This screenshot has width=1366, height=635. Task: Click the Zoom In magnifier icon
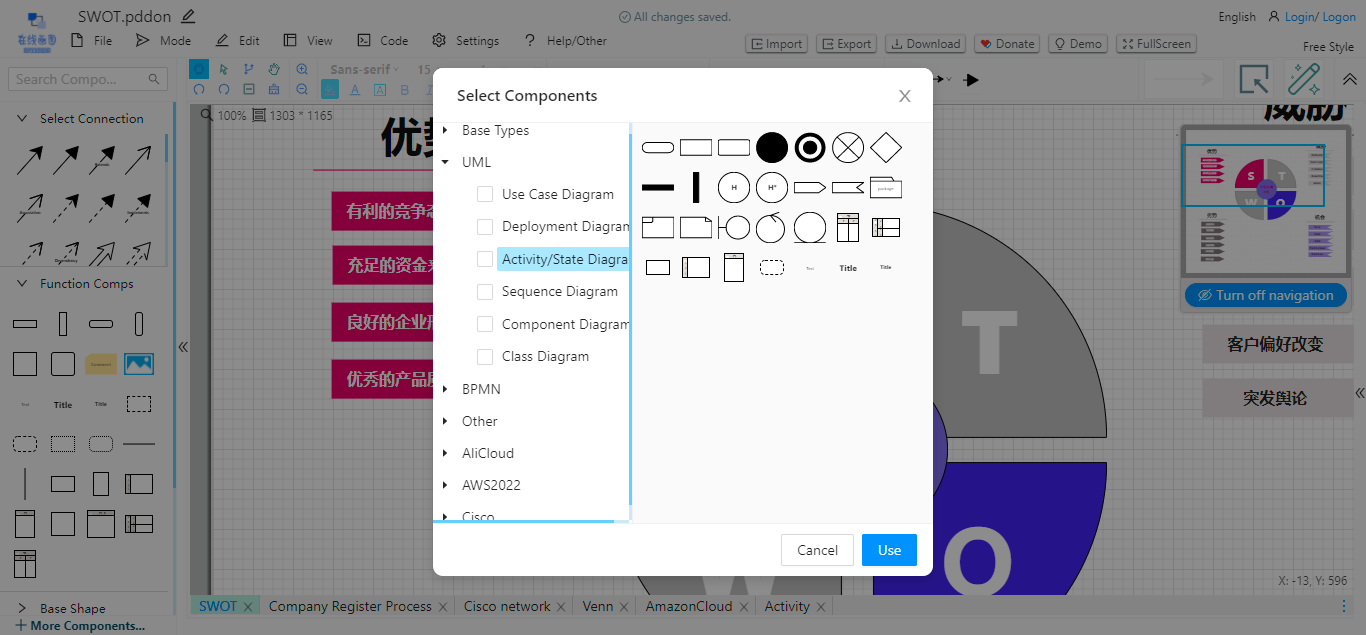pyautogui.click(x=302, y=69)
